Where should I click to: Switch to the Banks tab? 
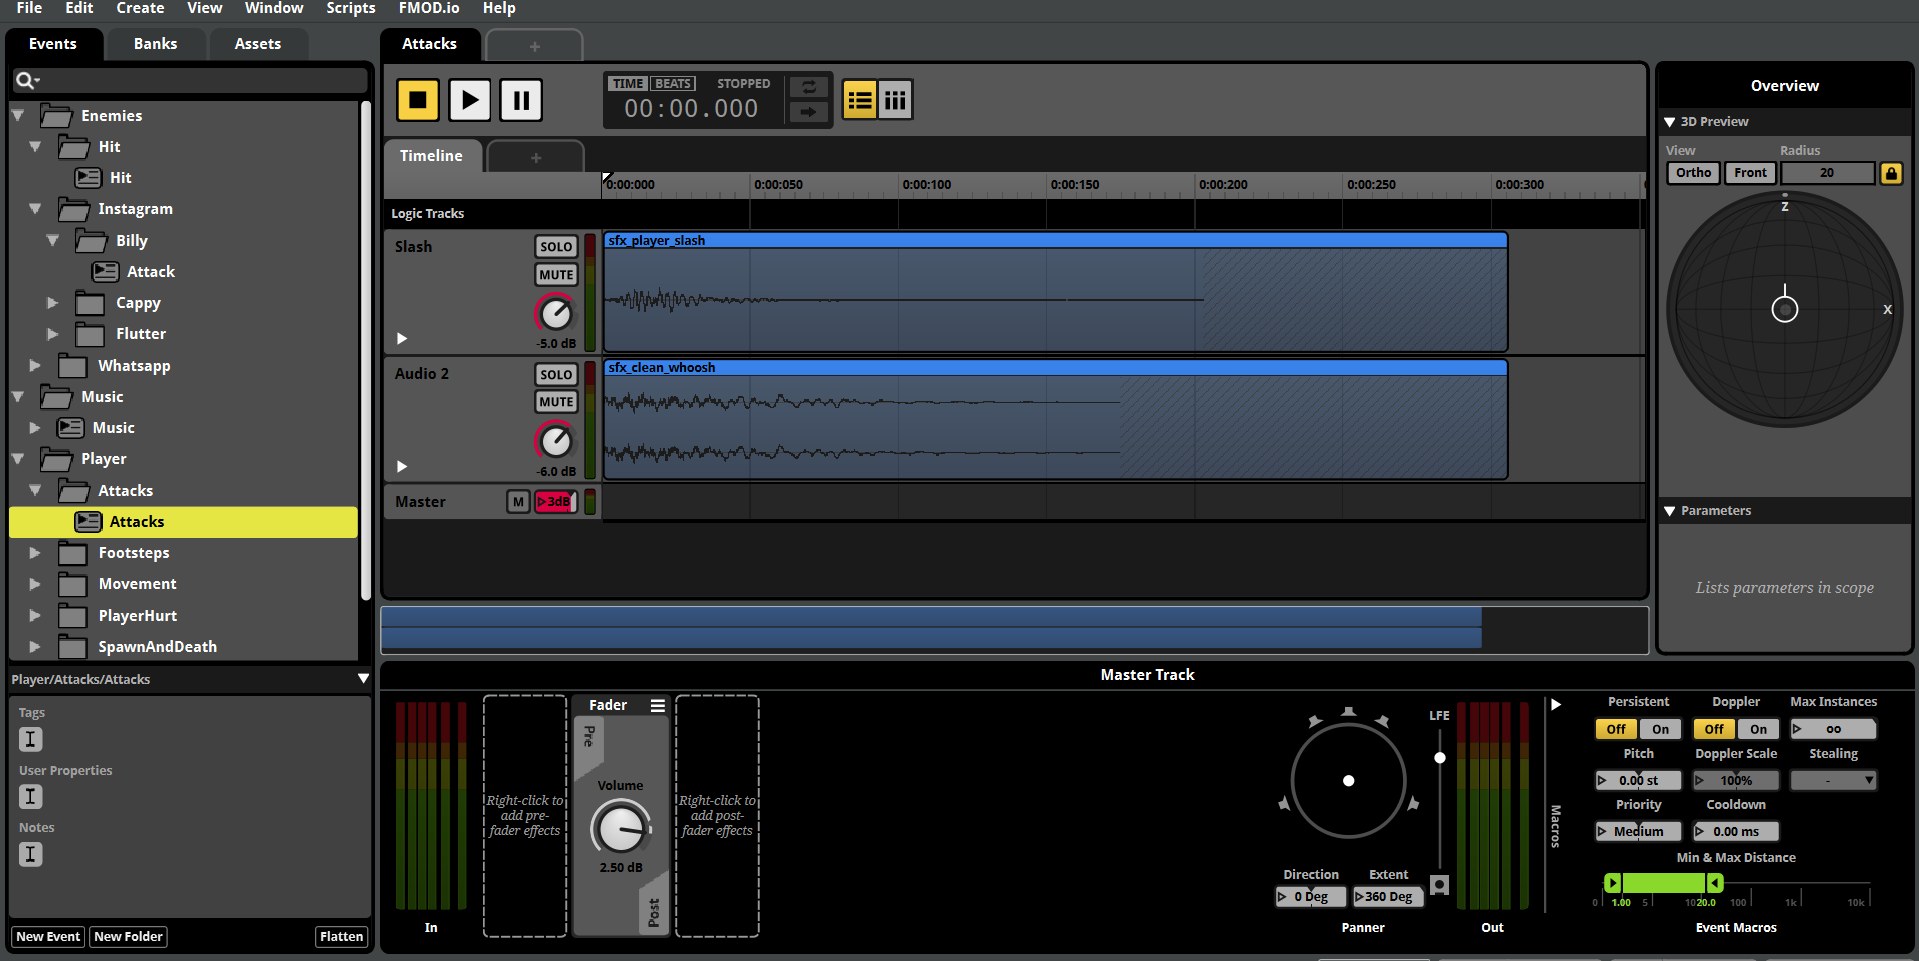(x=155, y=44)
